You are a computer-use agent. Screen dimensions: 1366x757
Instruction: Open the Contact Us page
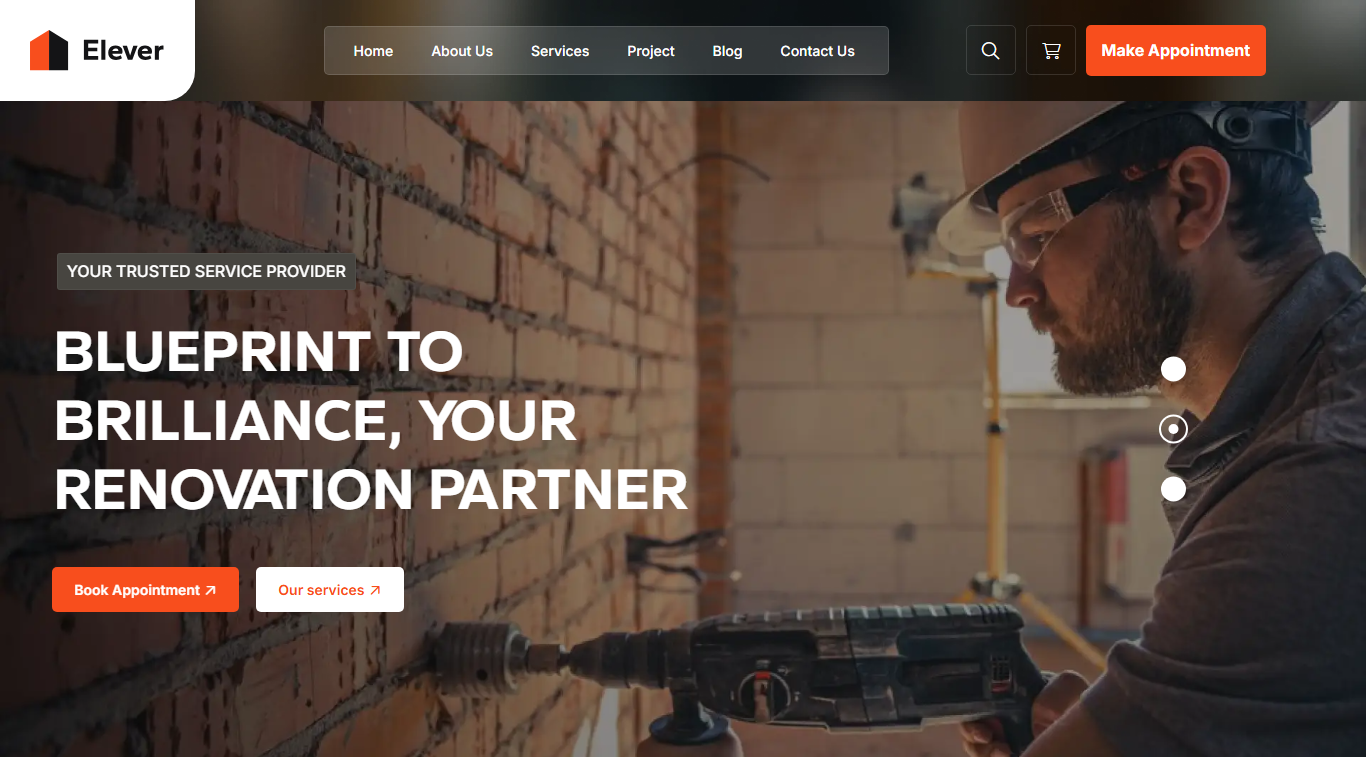tap(817, 51)
